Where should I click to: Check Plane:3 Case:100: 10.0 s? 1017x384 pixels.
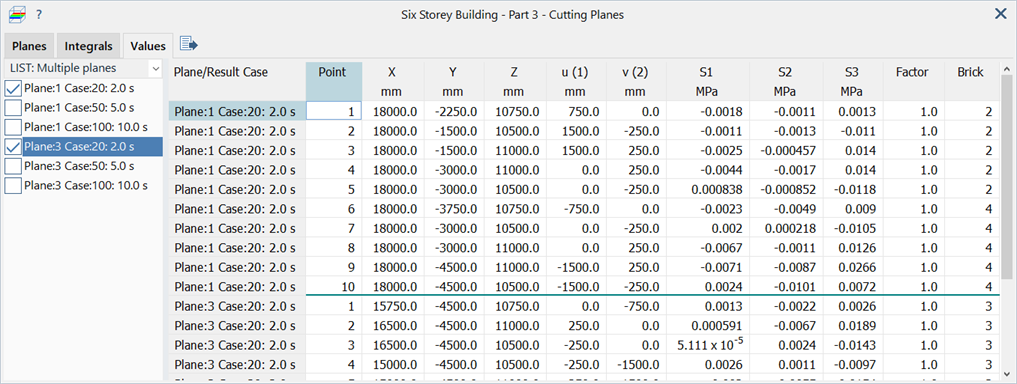click(13, 186)
